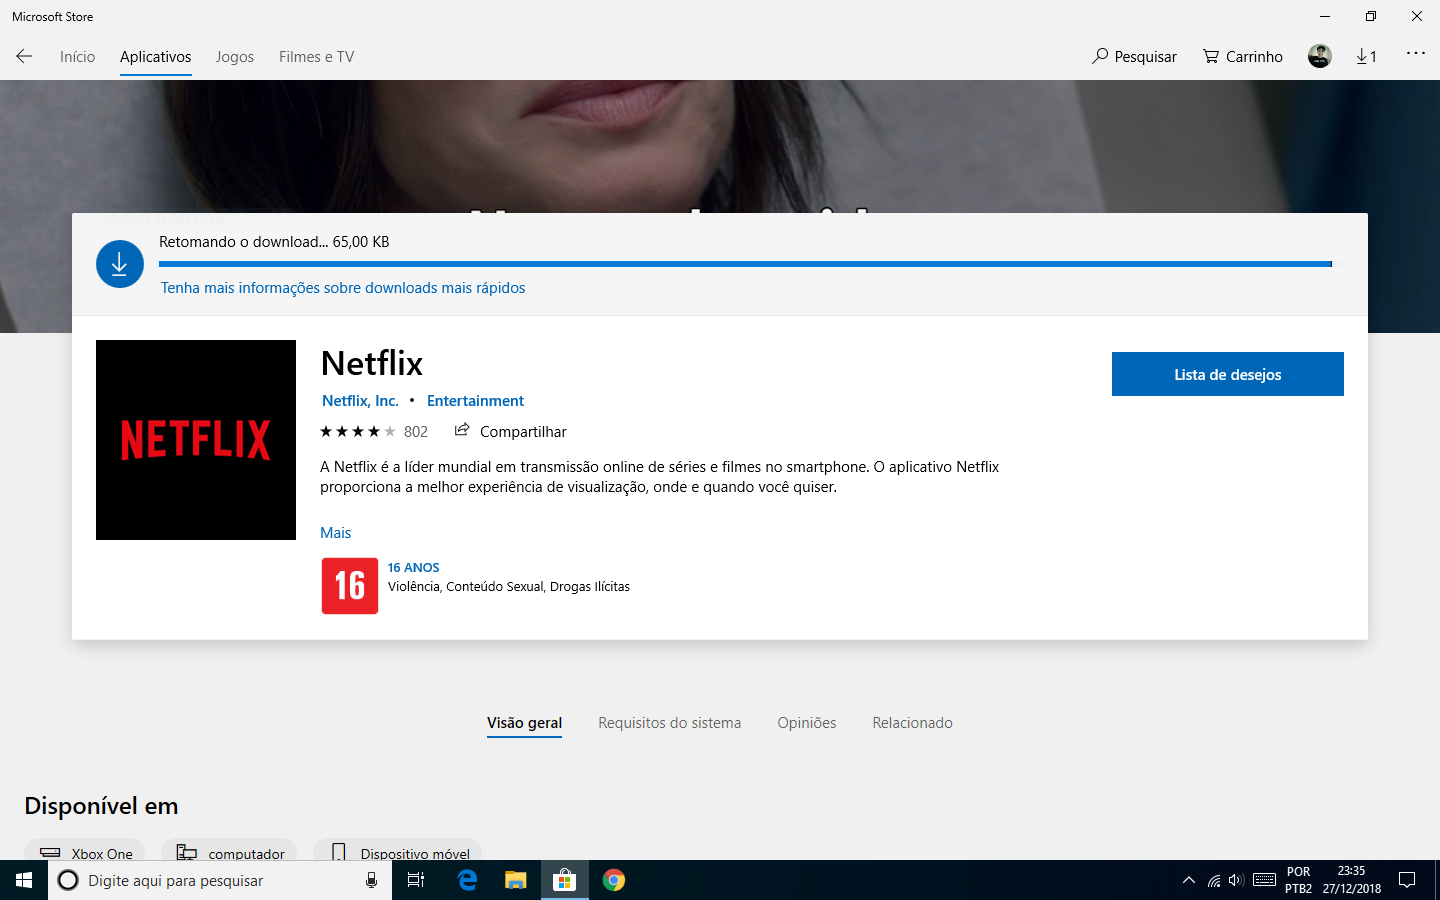Click the Netflix app logo thumbnail

point(196,440)
